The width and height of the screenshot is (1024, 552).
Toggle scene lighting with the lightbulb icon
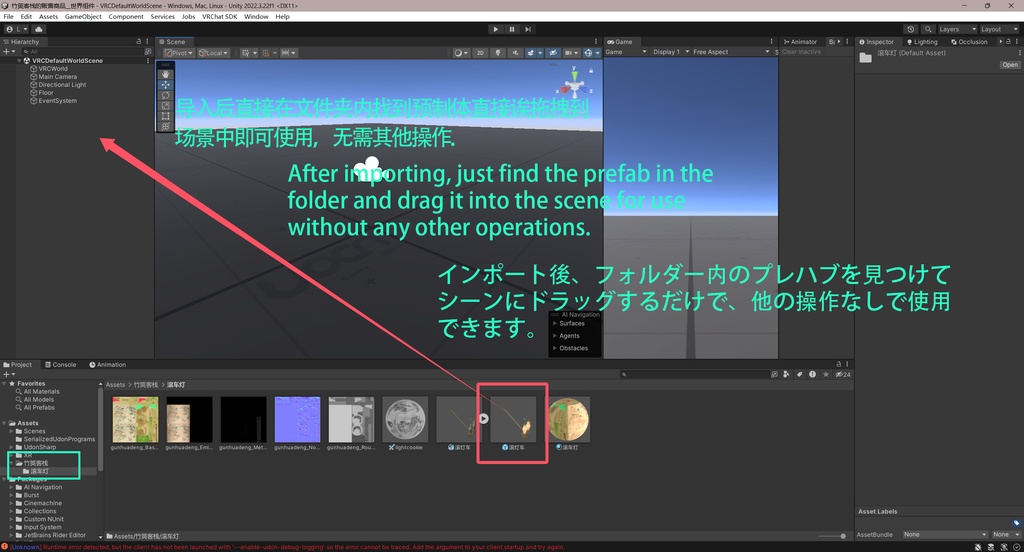pyautogui.click(x=498, y=53)
